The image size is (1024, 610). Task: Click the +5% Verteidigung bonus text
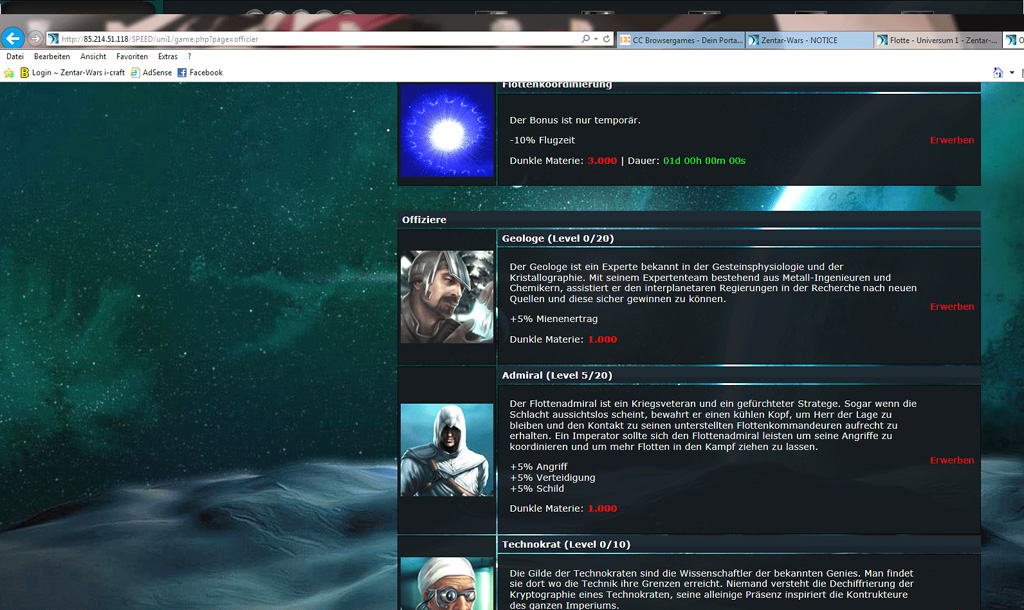click(x=552, y=478)
